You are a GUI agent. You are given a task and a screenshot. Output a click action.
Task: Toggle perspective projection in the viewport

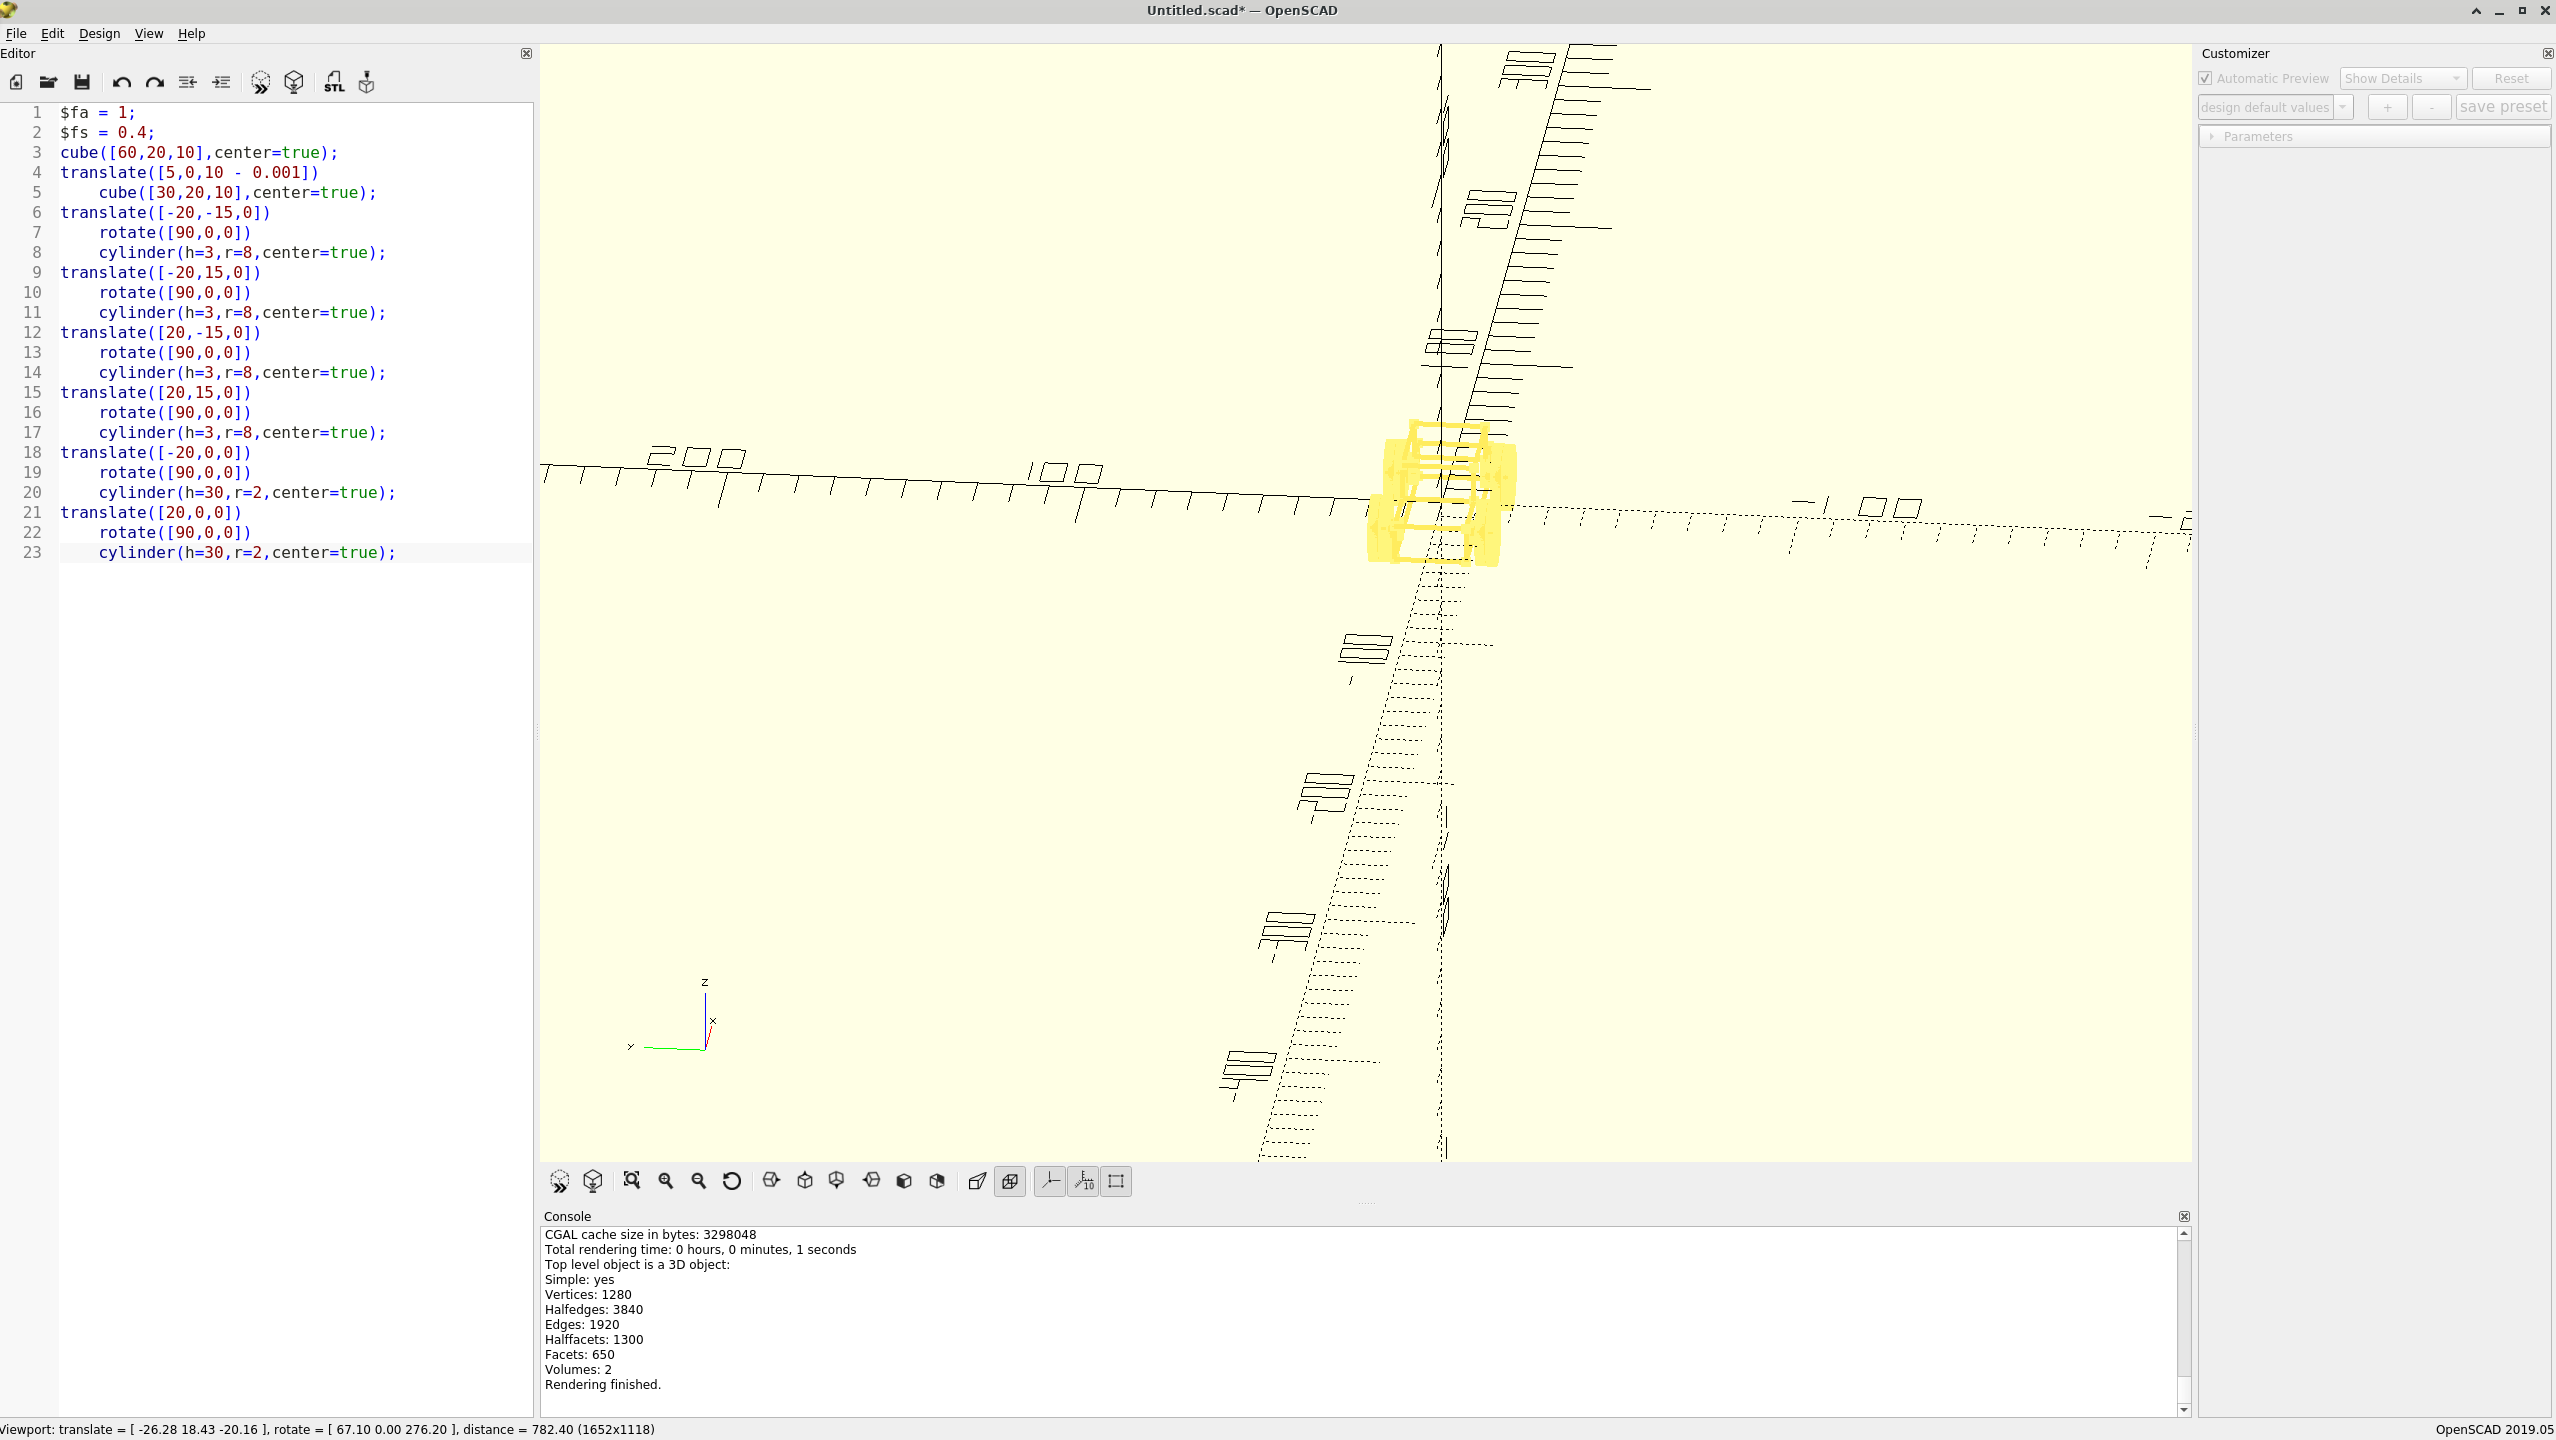(977, 1181)
